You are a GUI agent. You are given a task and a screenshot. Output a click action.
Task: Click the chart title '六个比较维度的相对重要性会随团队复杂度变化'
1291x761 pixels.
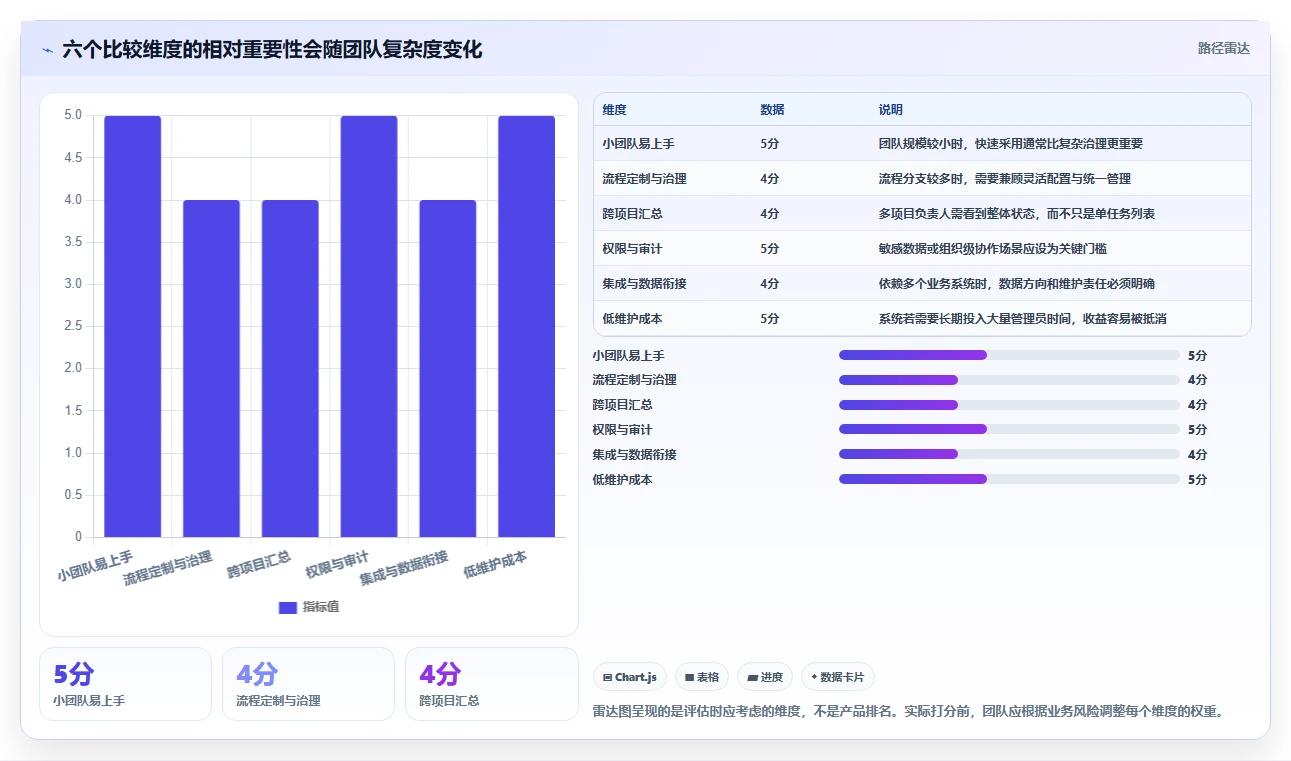272,50
